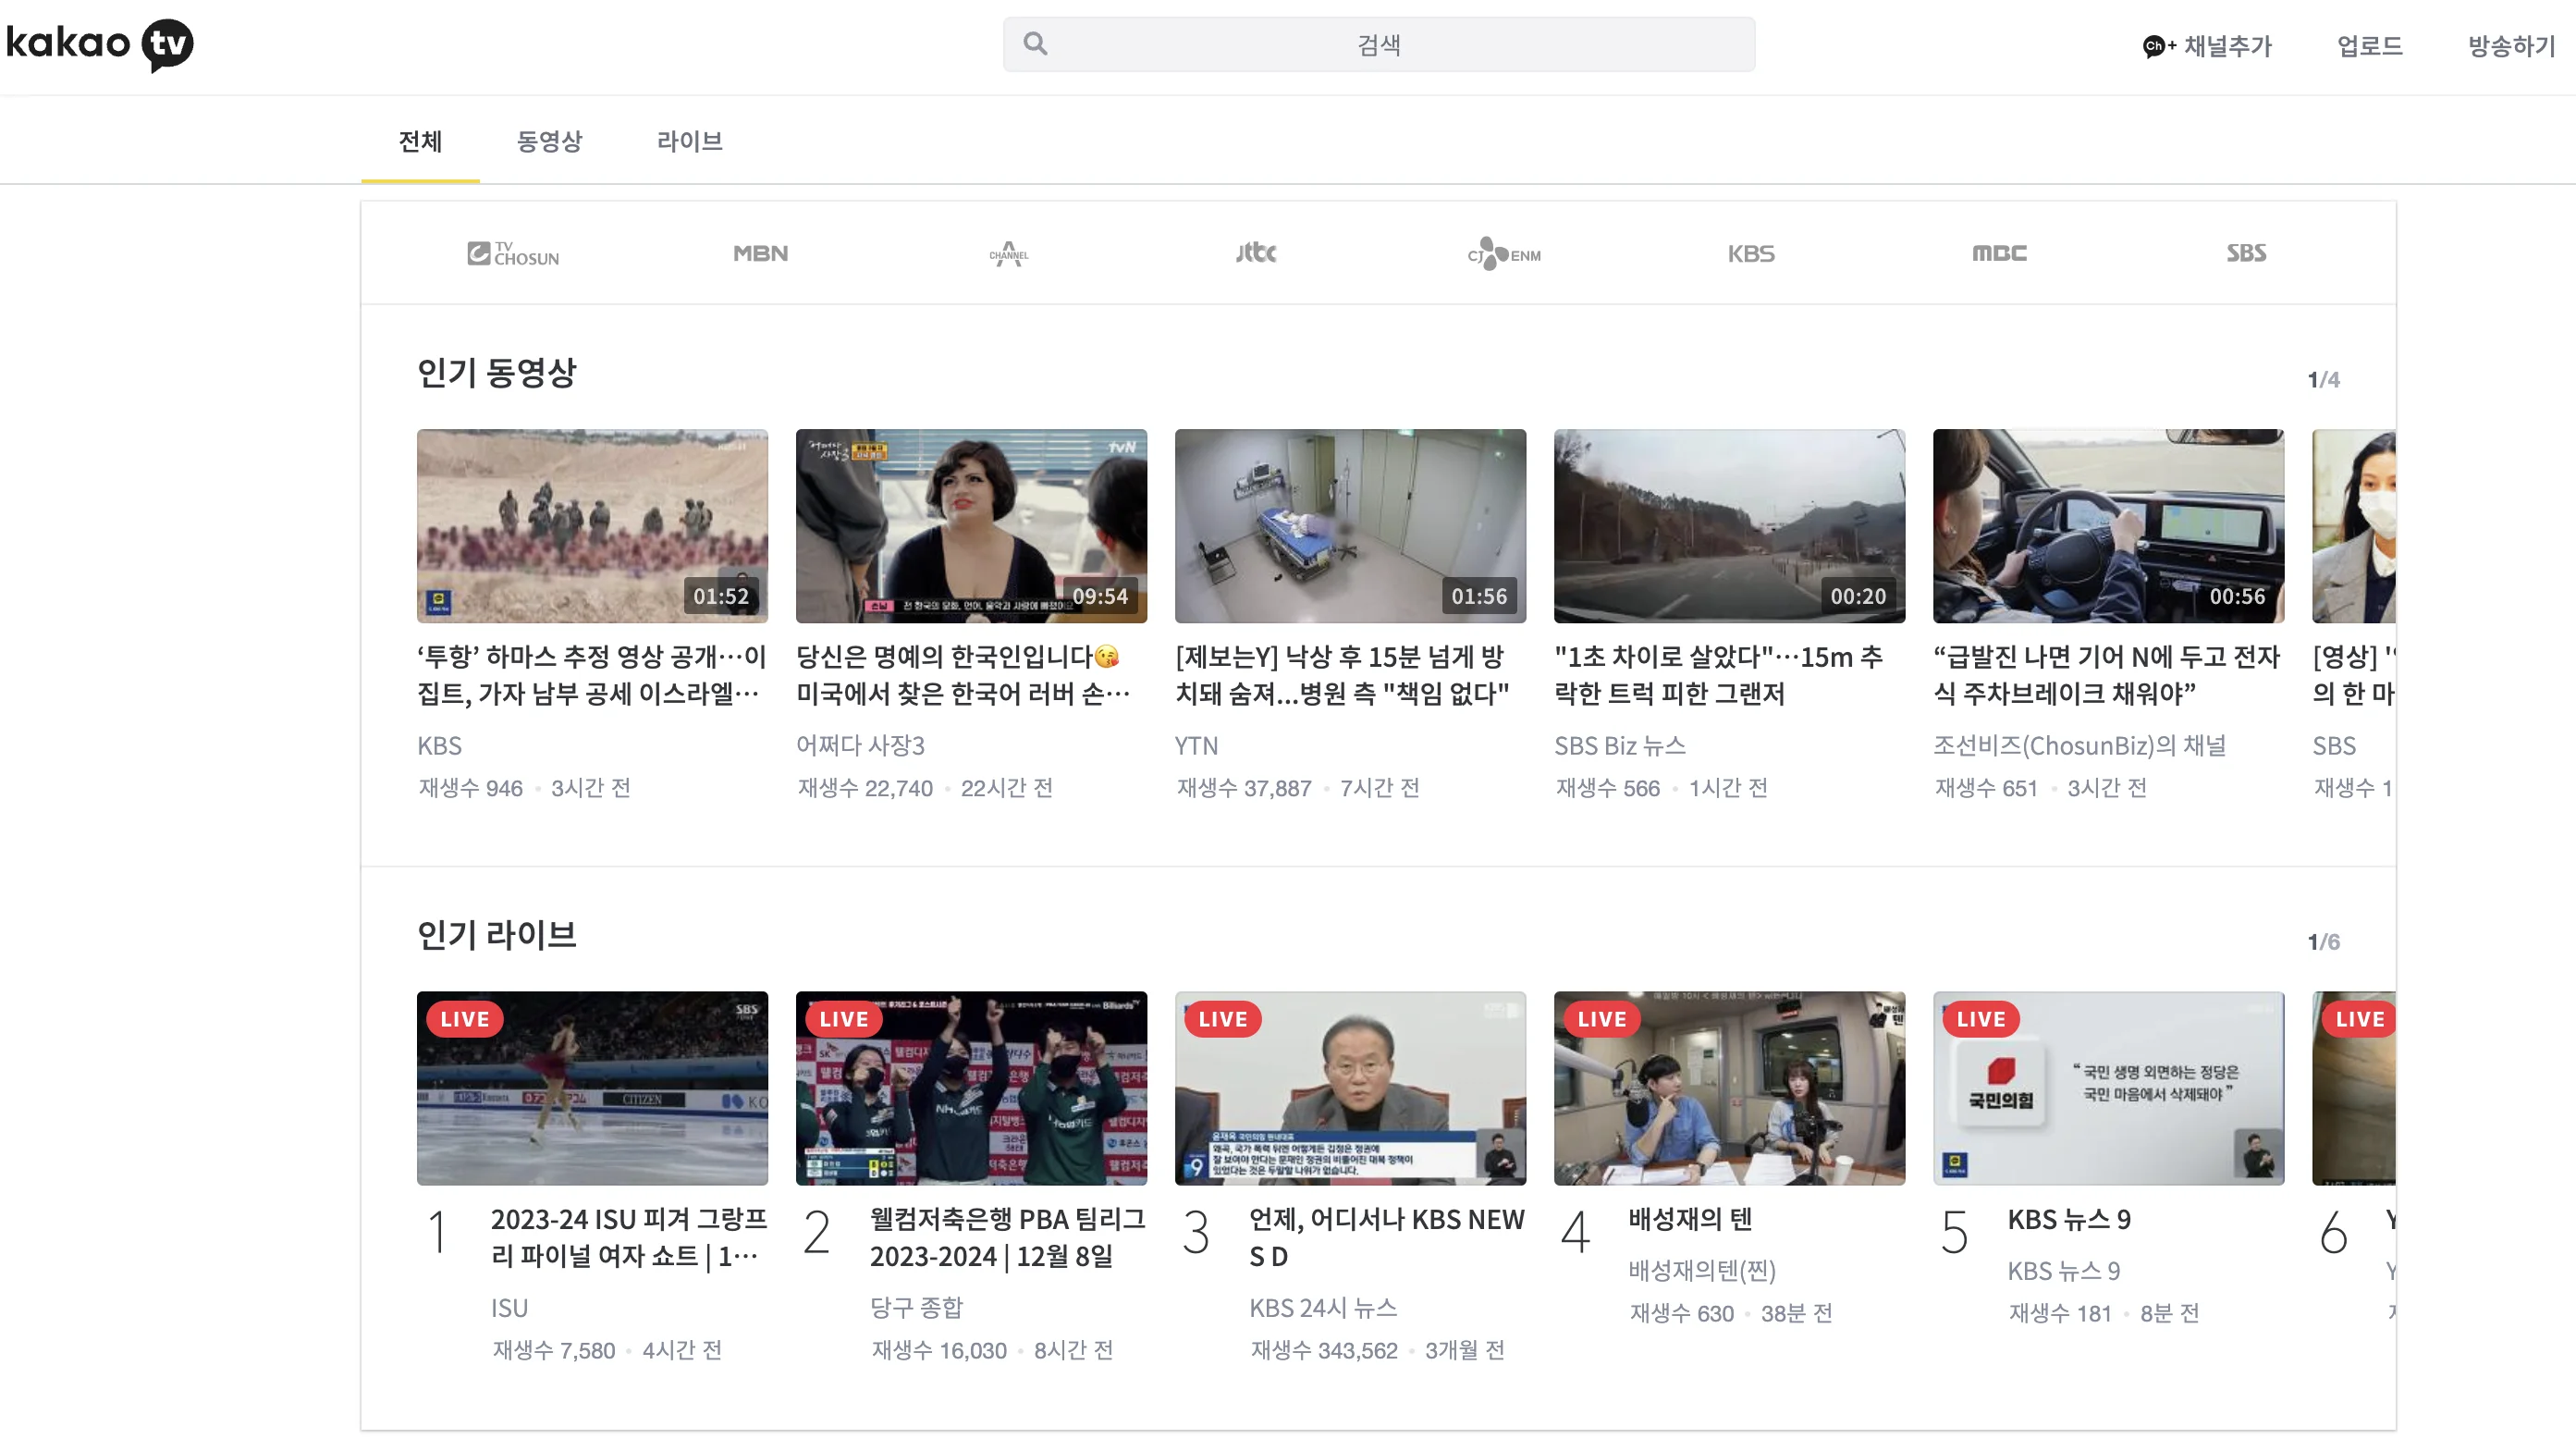Open the KBS channel logo
Screen dimensions: 2576x1439
pos(1751,253)
